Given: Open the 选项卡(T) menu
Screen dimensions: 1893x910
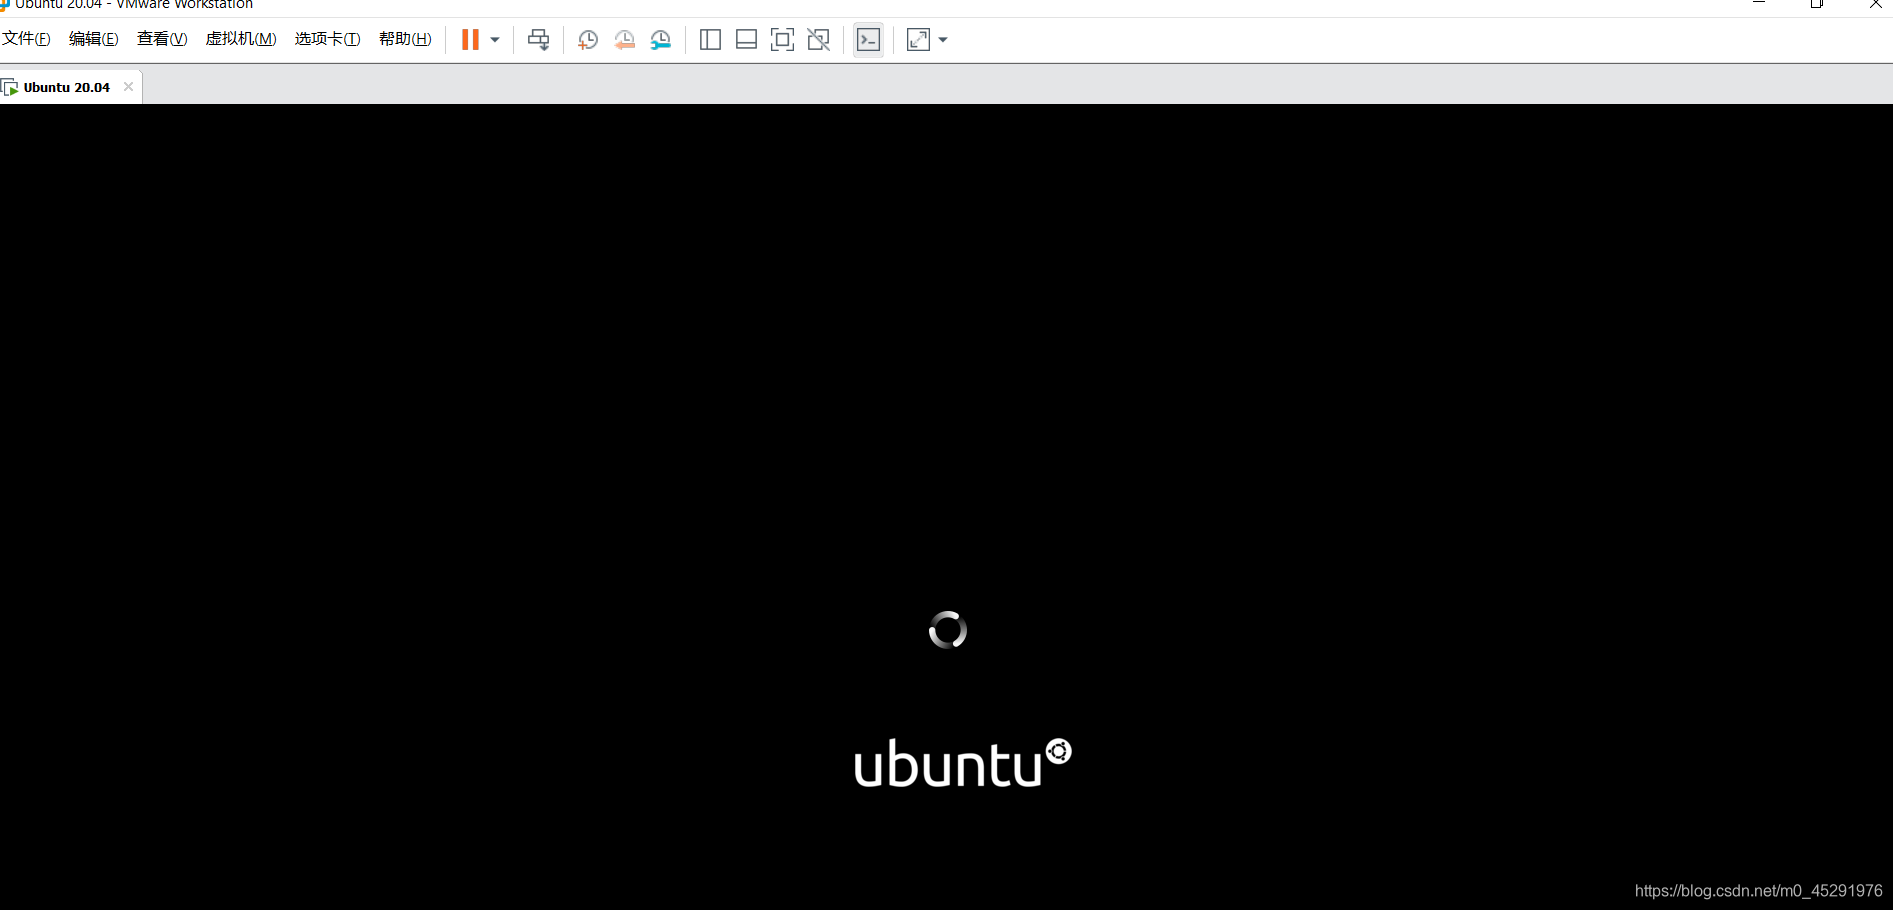Looking at the screenshot, I should (x=327, y=39).
